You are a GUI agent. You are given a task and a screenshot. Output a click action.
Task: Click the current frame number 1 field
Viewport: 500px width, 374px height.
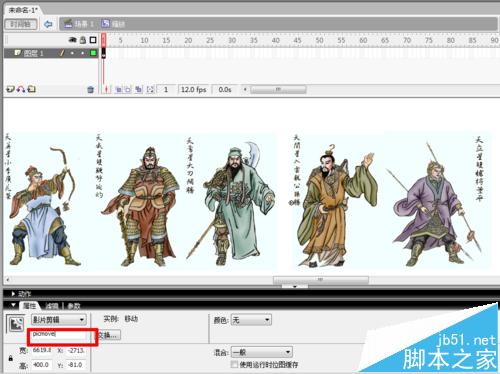[166, 89]
